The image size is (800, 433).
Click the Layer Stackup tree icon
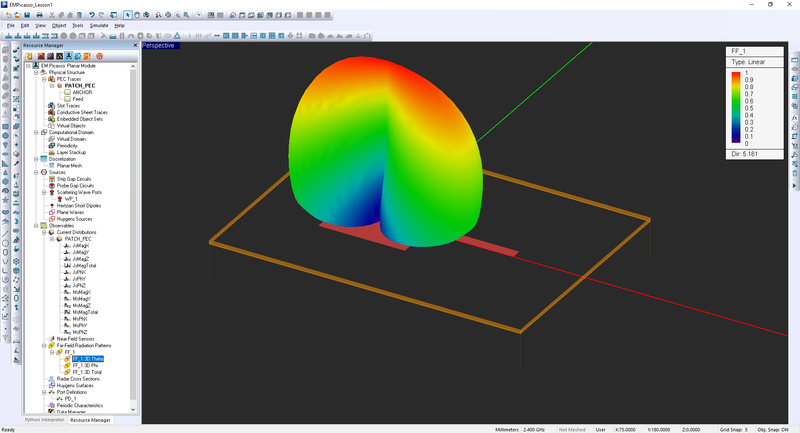click(x=51, y=152)
